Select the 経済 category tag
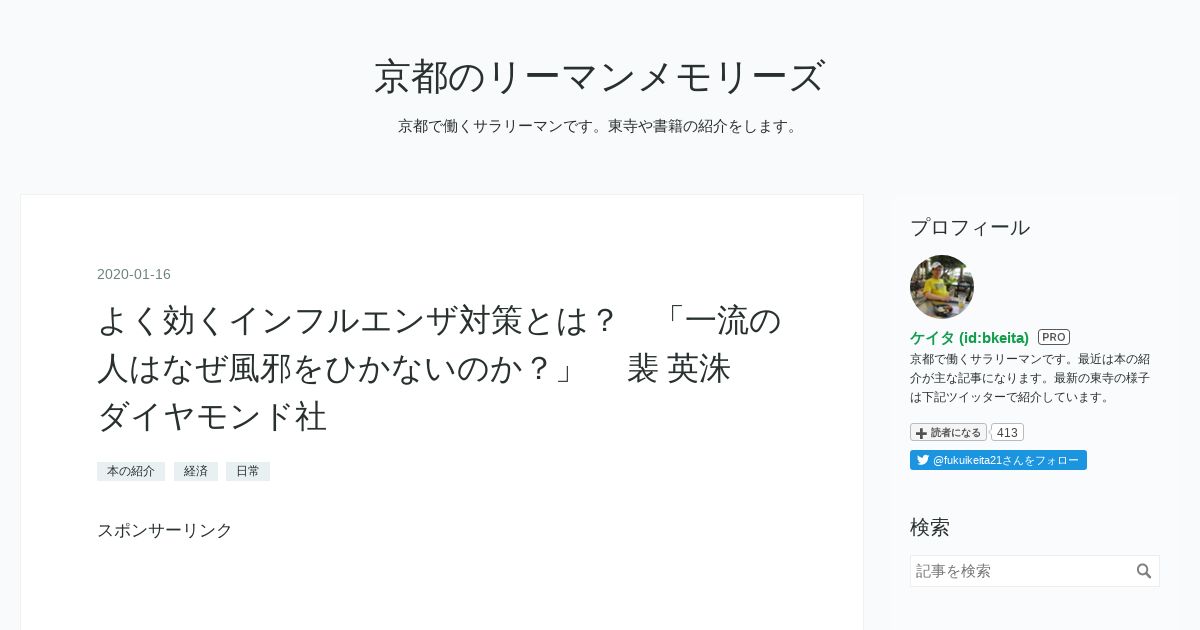This screenshot has height=630, width=1200. click(196, 471)
